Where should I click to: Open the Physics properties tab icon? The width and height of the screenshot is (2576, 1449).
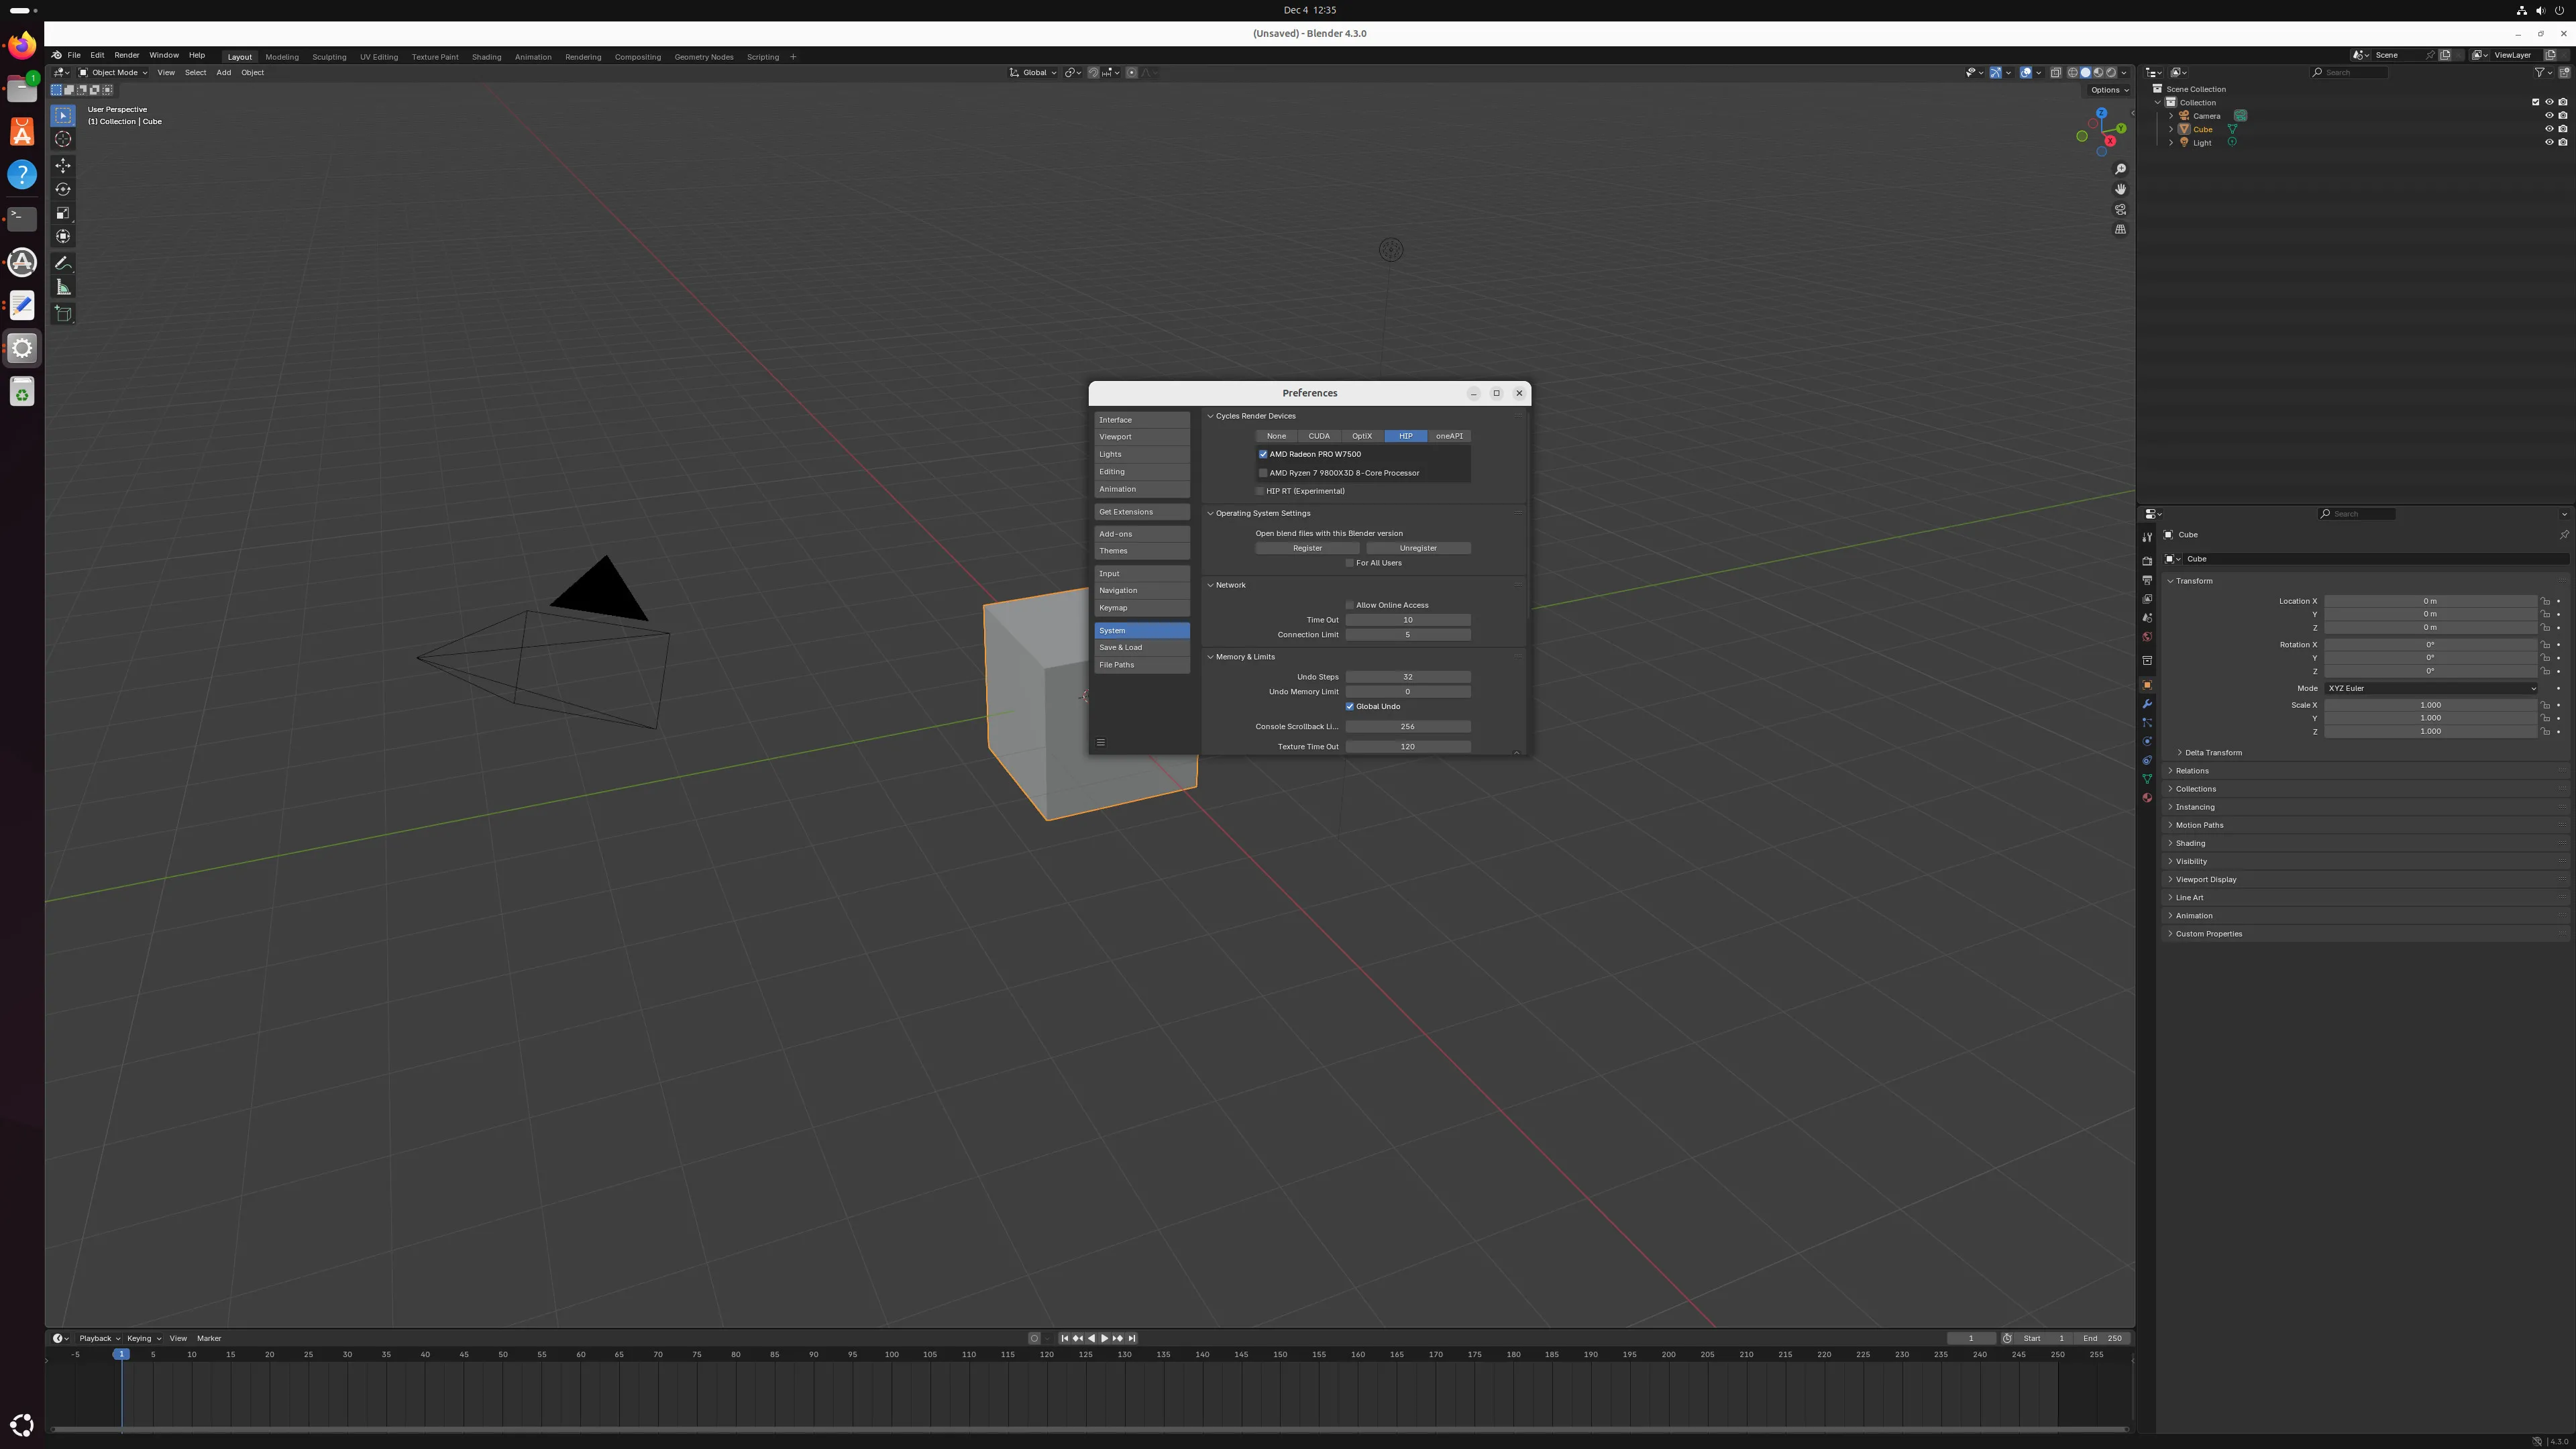pyautogui.click(x=2147, y=742)
